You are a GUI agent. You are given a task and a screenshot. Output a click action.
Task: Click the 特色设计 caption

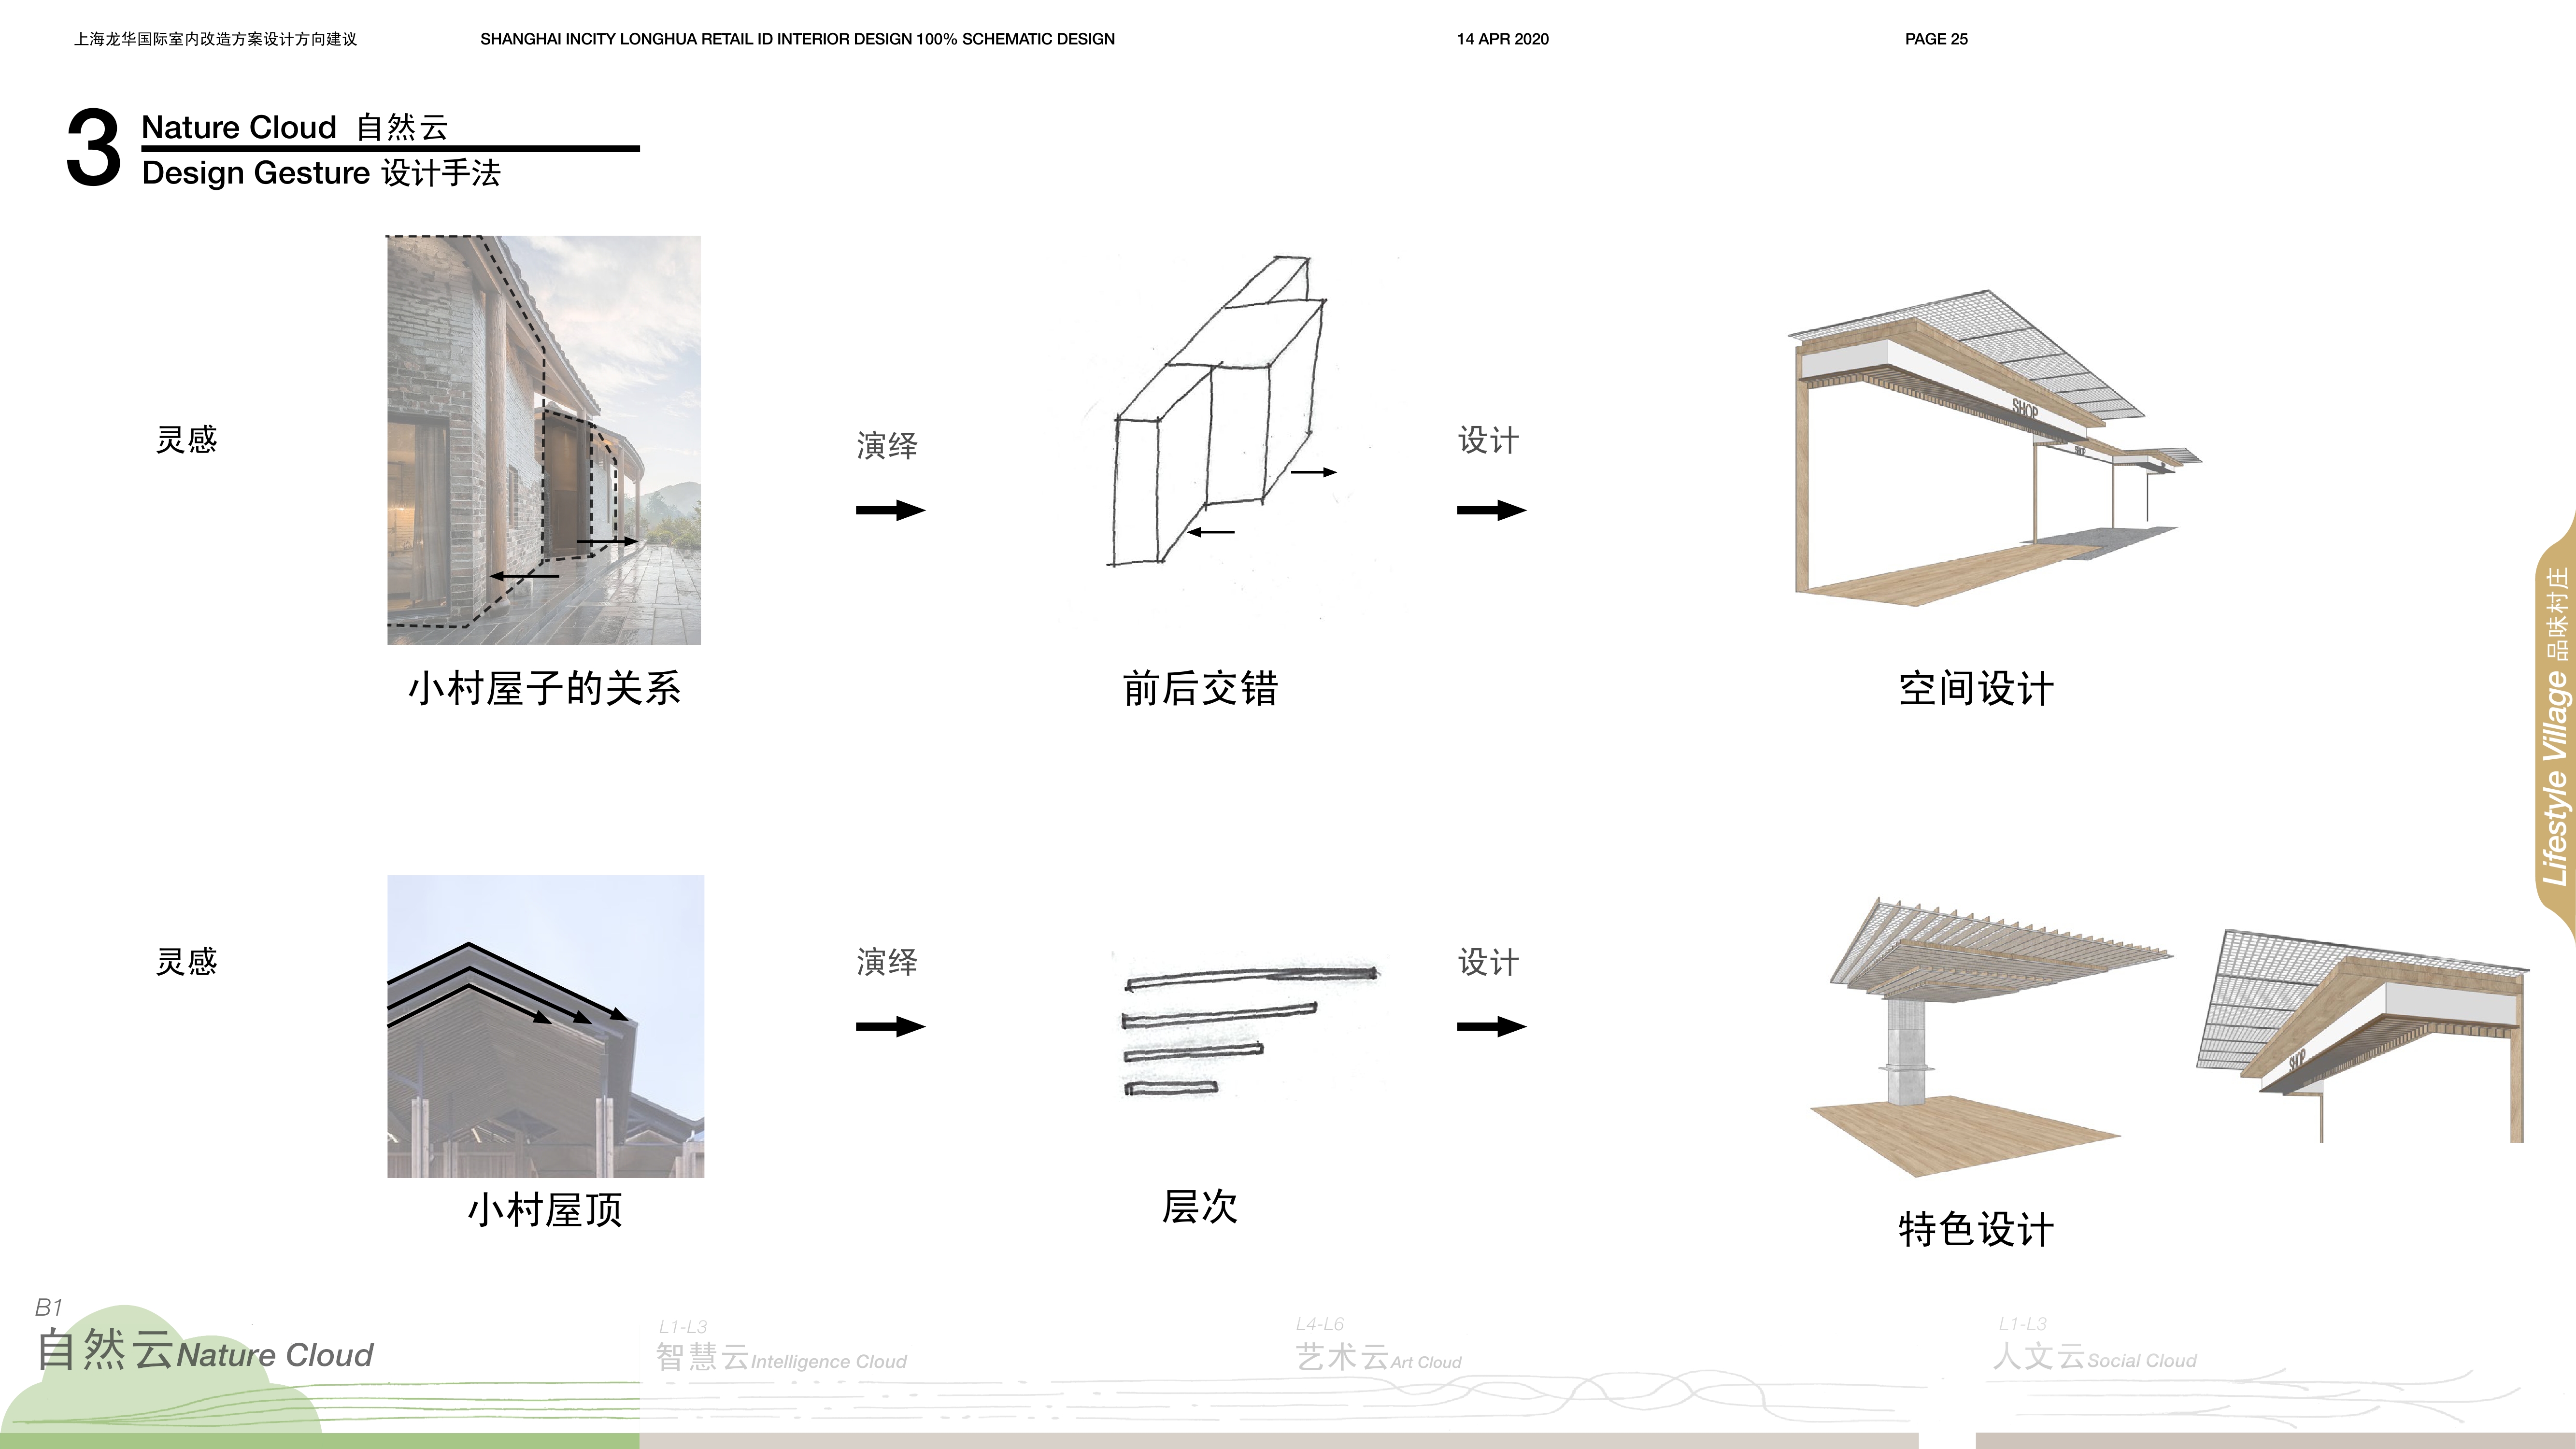(x=1976, y=1229)
